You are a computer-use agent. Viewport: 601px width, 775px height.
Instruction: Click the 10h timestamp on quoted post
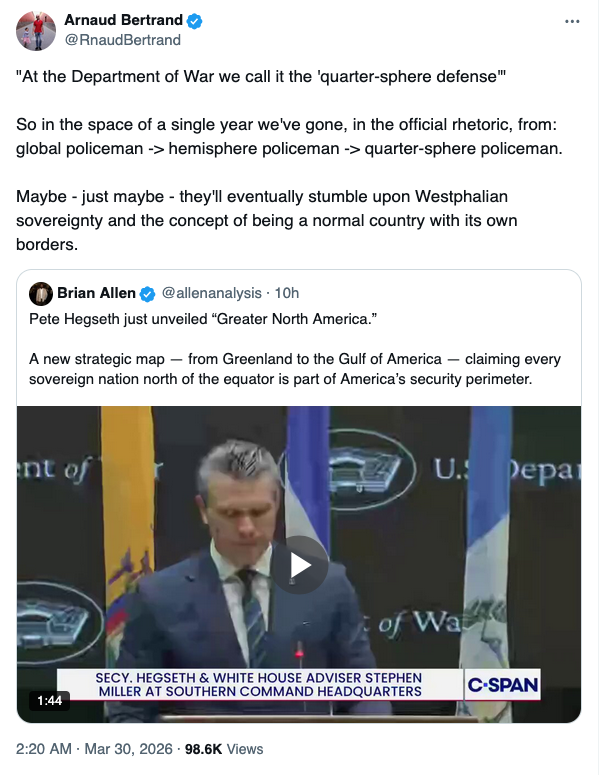287,293
